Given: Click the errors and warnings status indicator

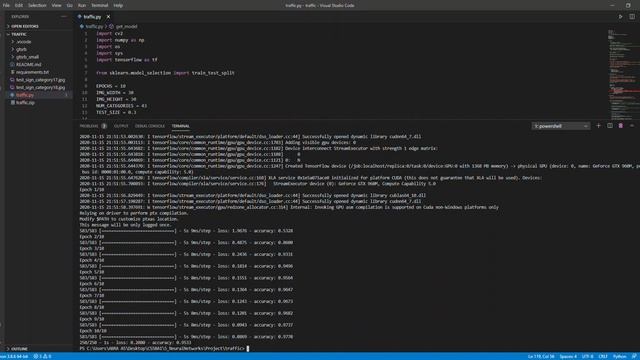Looking at the screenshot, I should coord(42,356).
